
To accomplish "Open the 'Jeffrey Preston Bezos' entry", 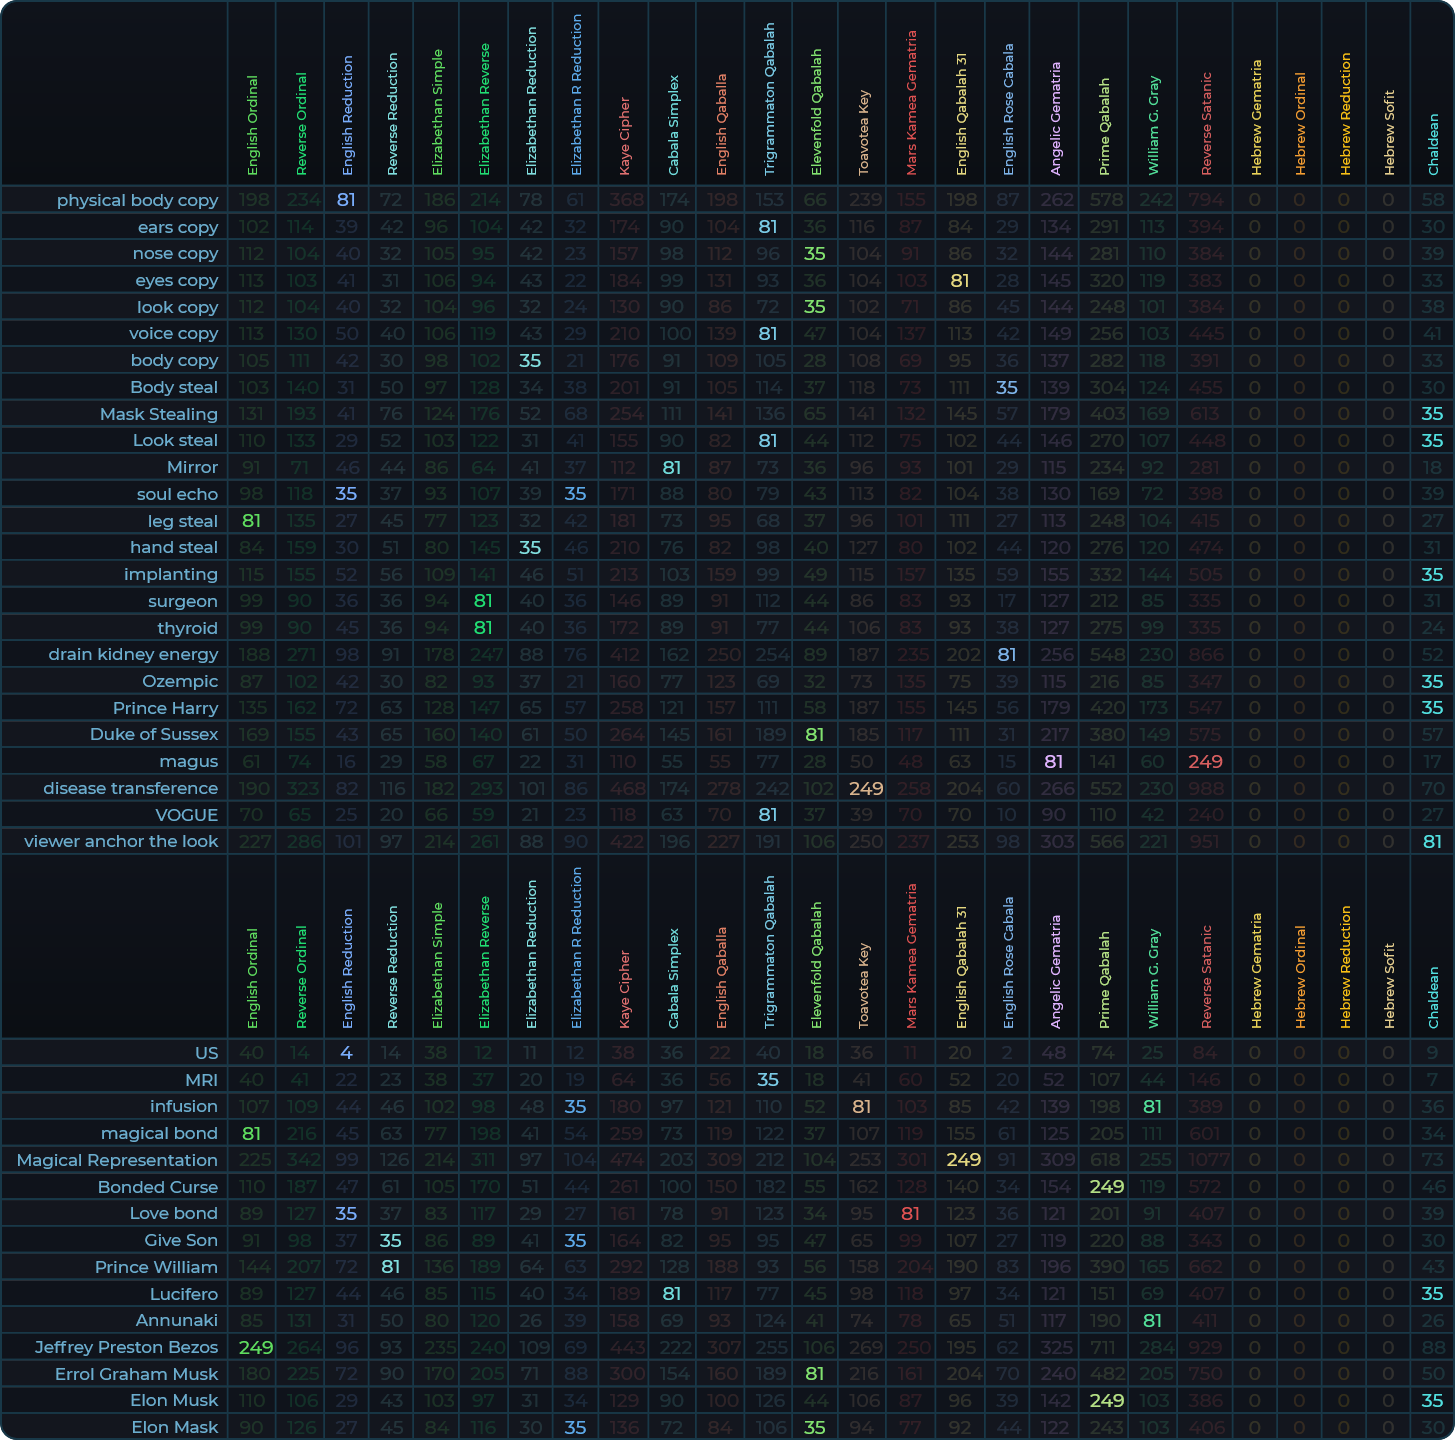I will [x=126, y=1347].
